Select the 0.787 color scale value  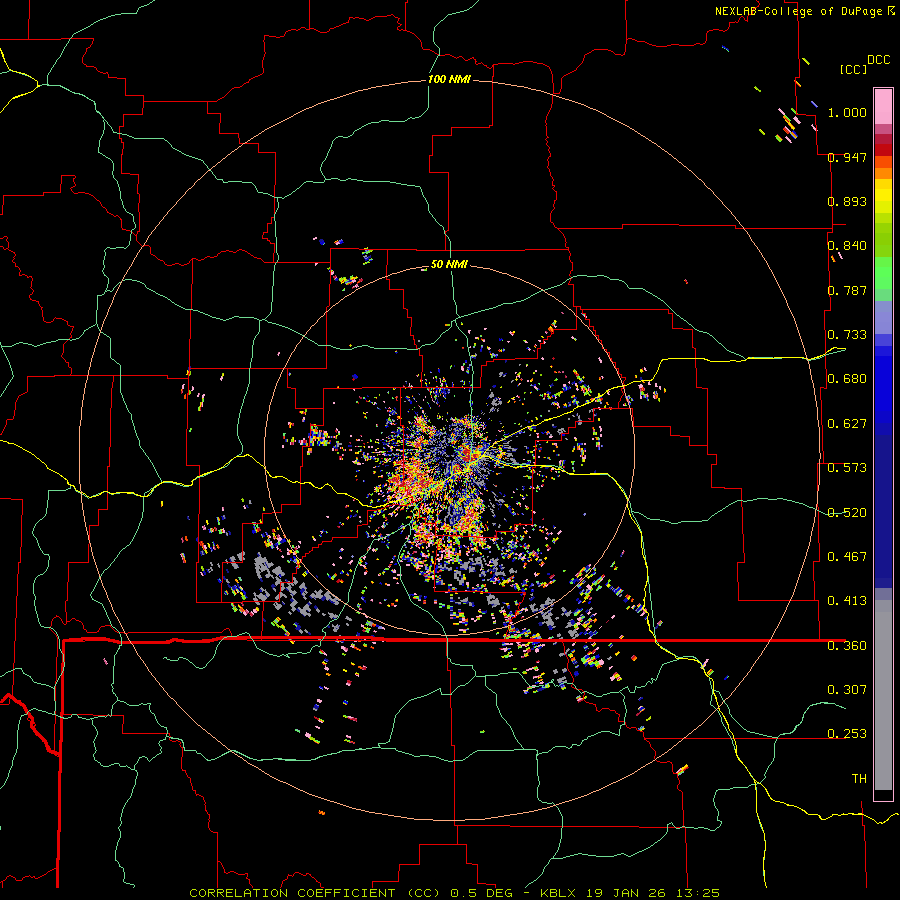847,290
